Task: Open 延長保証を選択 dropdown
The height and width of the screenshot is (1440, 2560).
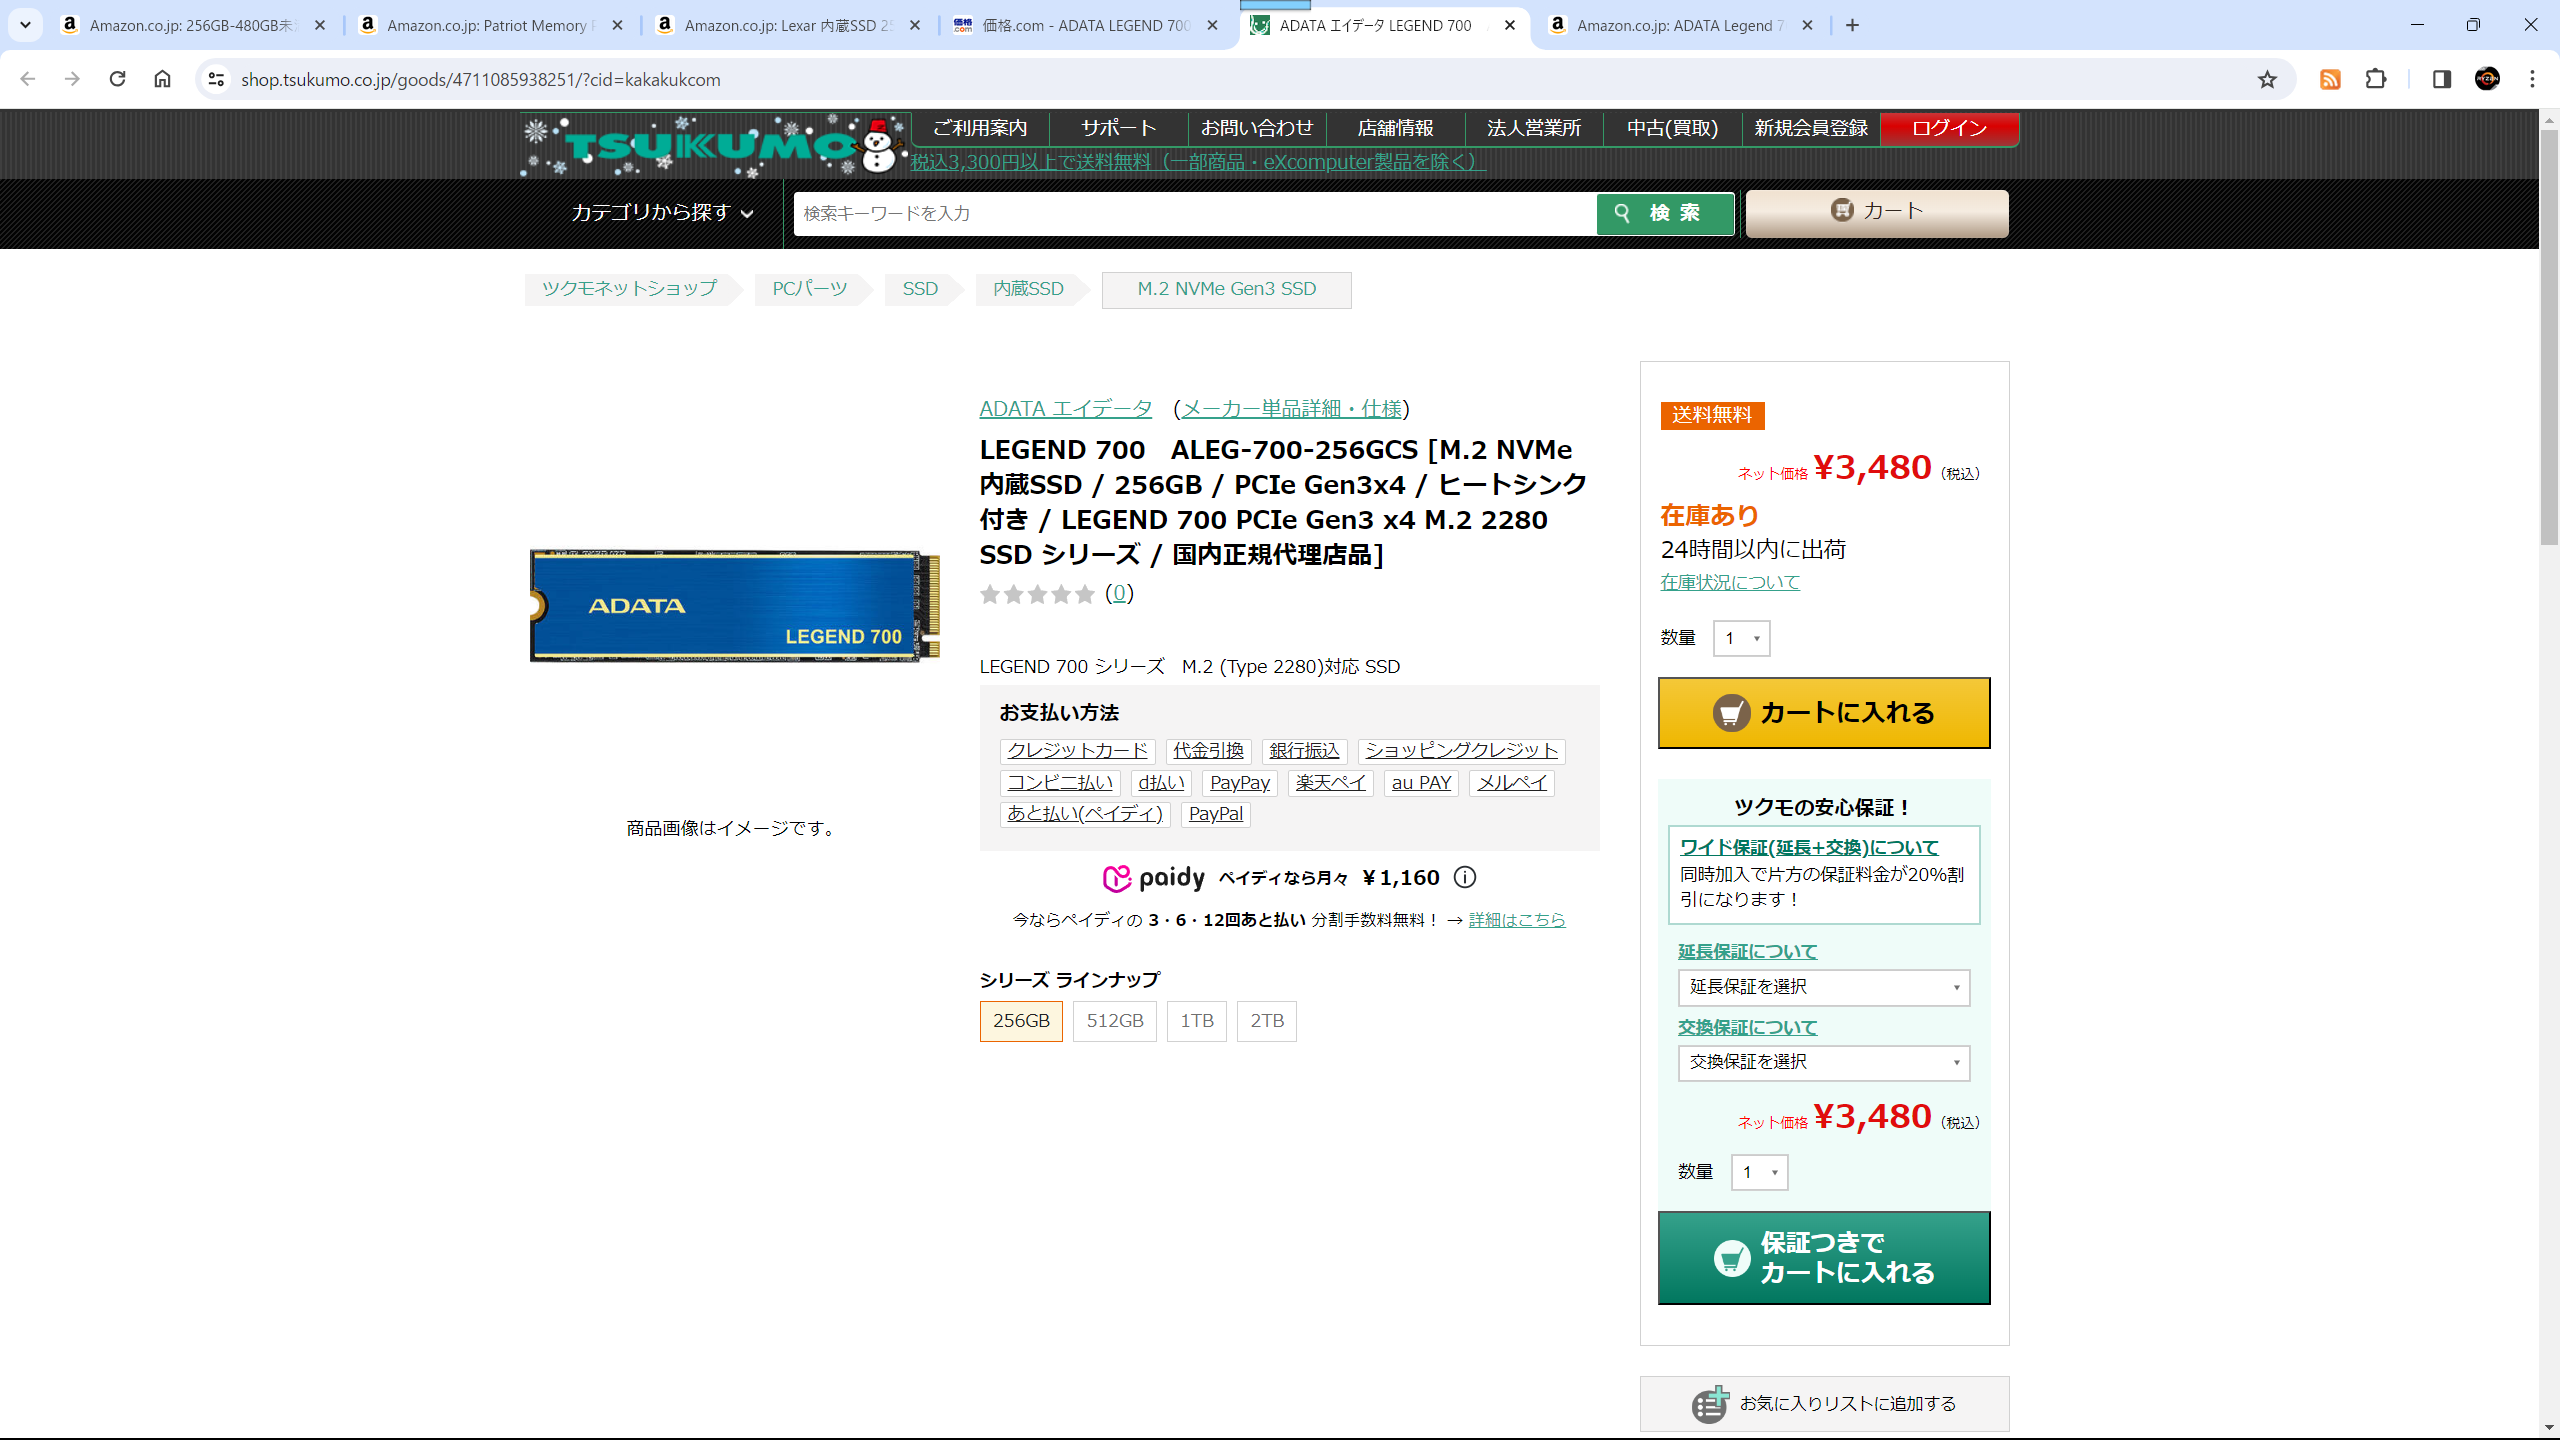Action: pos(1824,987)
